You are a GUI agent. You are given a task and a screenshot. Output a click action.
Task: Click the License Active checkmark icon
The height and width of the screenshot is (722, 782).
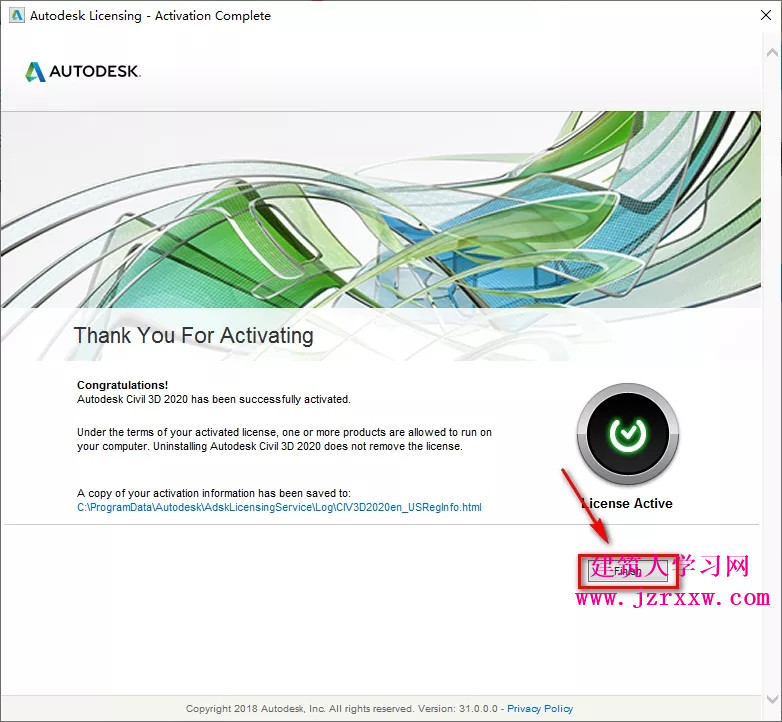point(627,434)
